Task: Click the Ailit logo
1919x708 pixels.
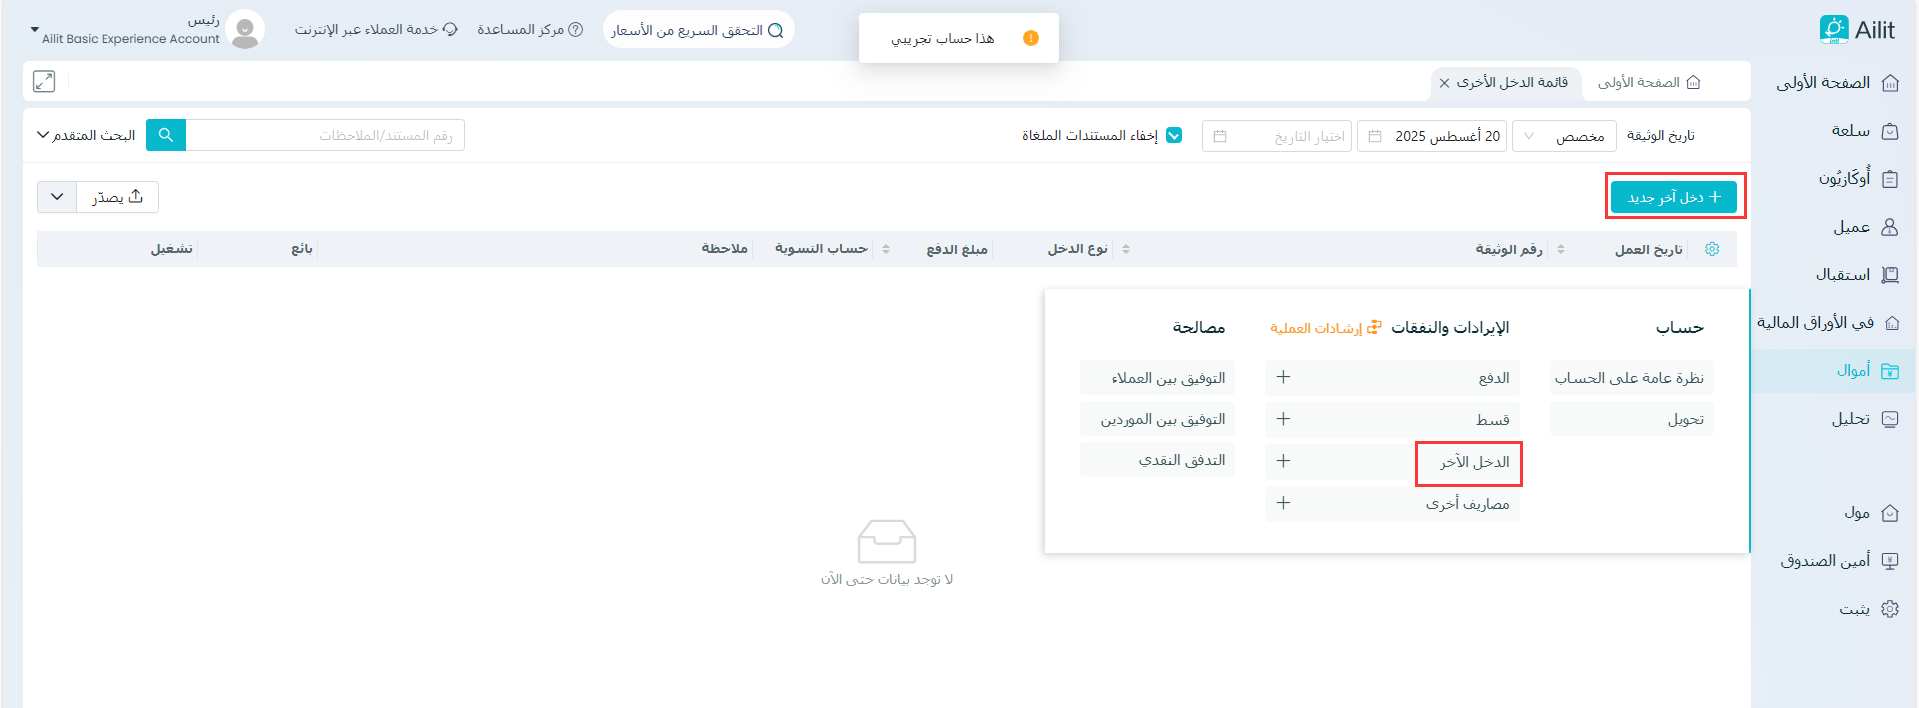Action: tap(1857, 30)
